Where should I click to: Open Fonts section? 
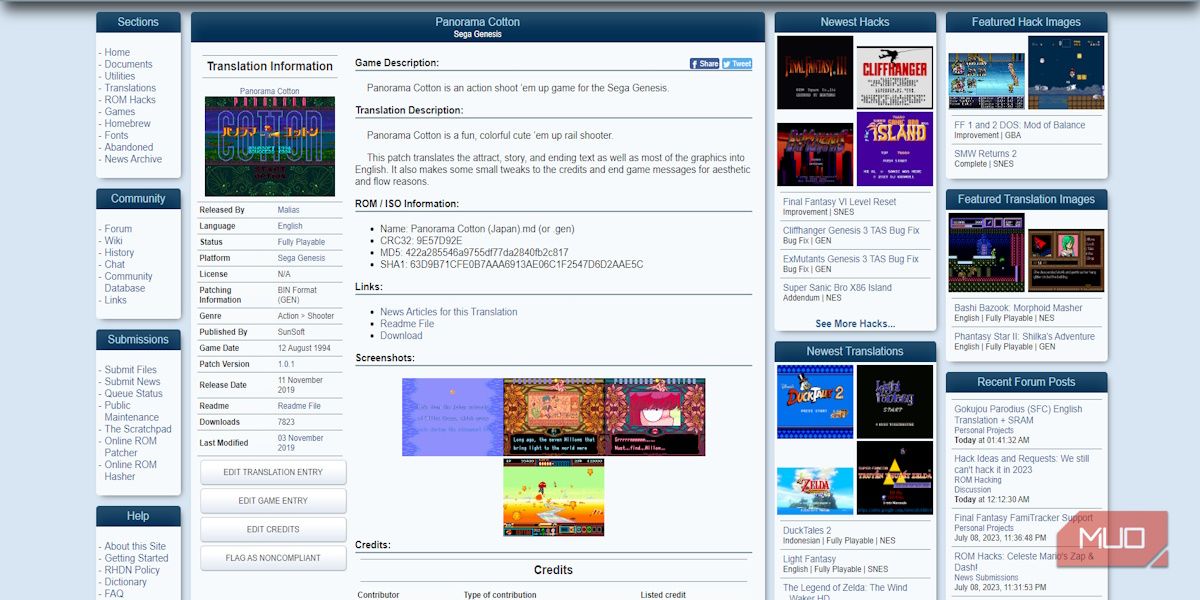click(116, 136)
